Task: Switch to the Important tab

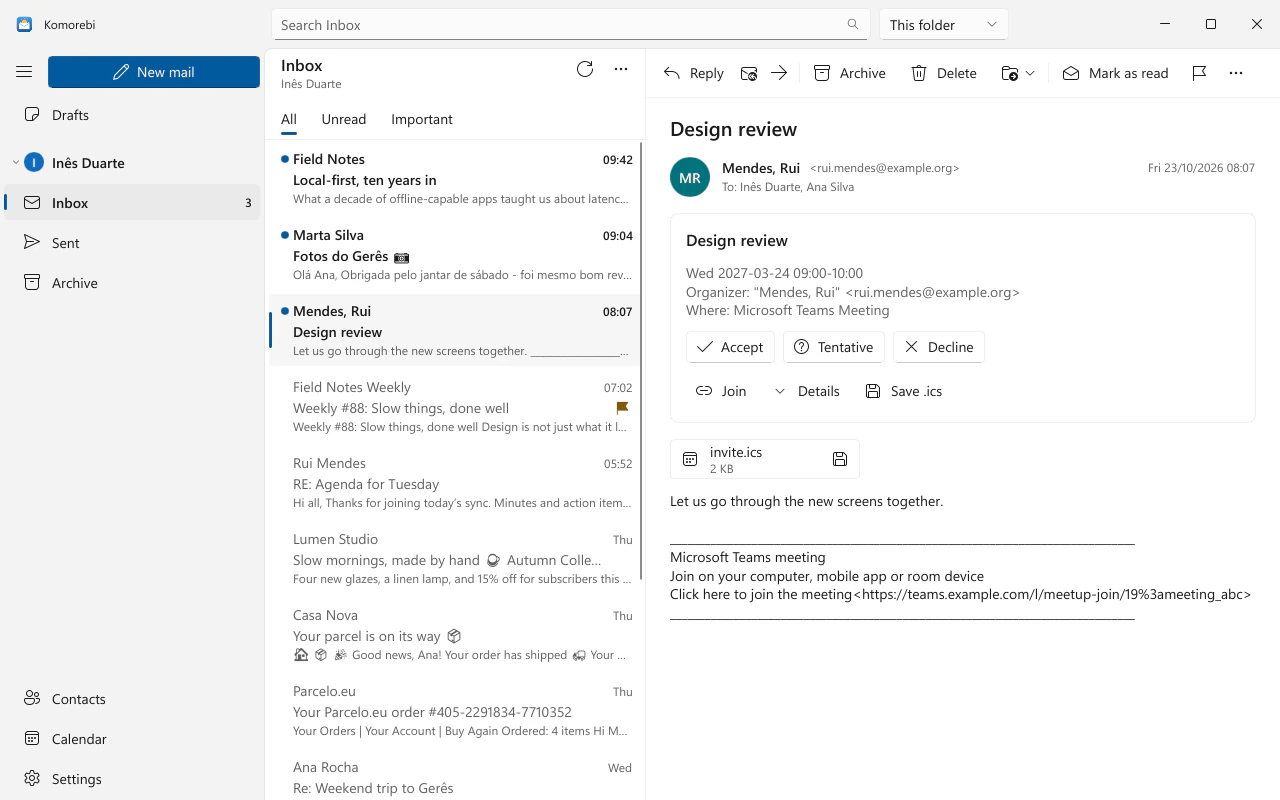Action: point(421,119)
